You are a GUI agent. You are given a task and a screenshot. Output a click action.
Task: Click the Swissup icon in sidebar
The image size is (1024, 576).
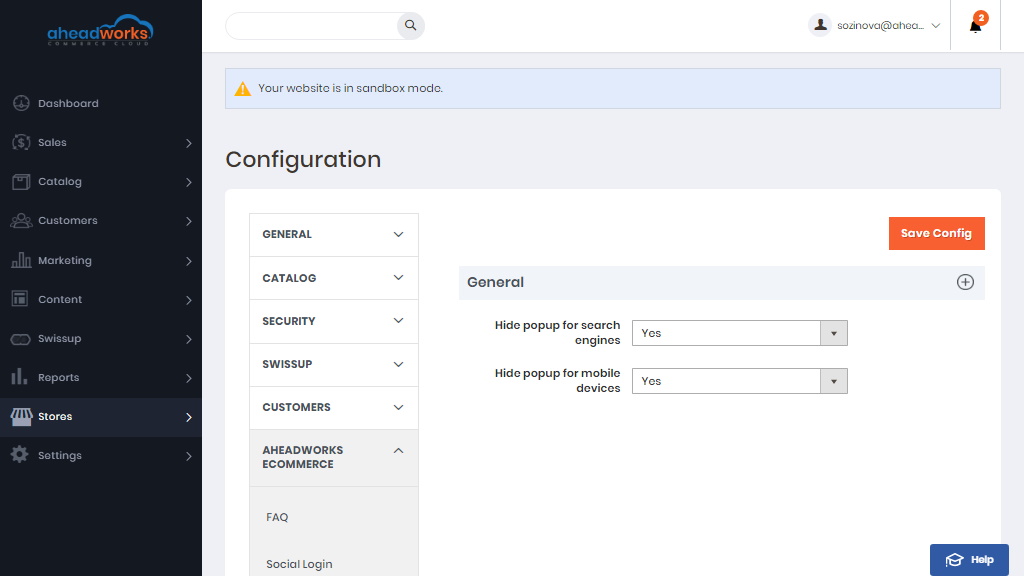click(x=20, y=339)
